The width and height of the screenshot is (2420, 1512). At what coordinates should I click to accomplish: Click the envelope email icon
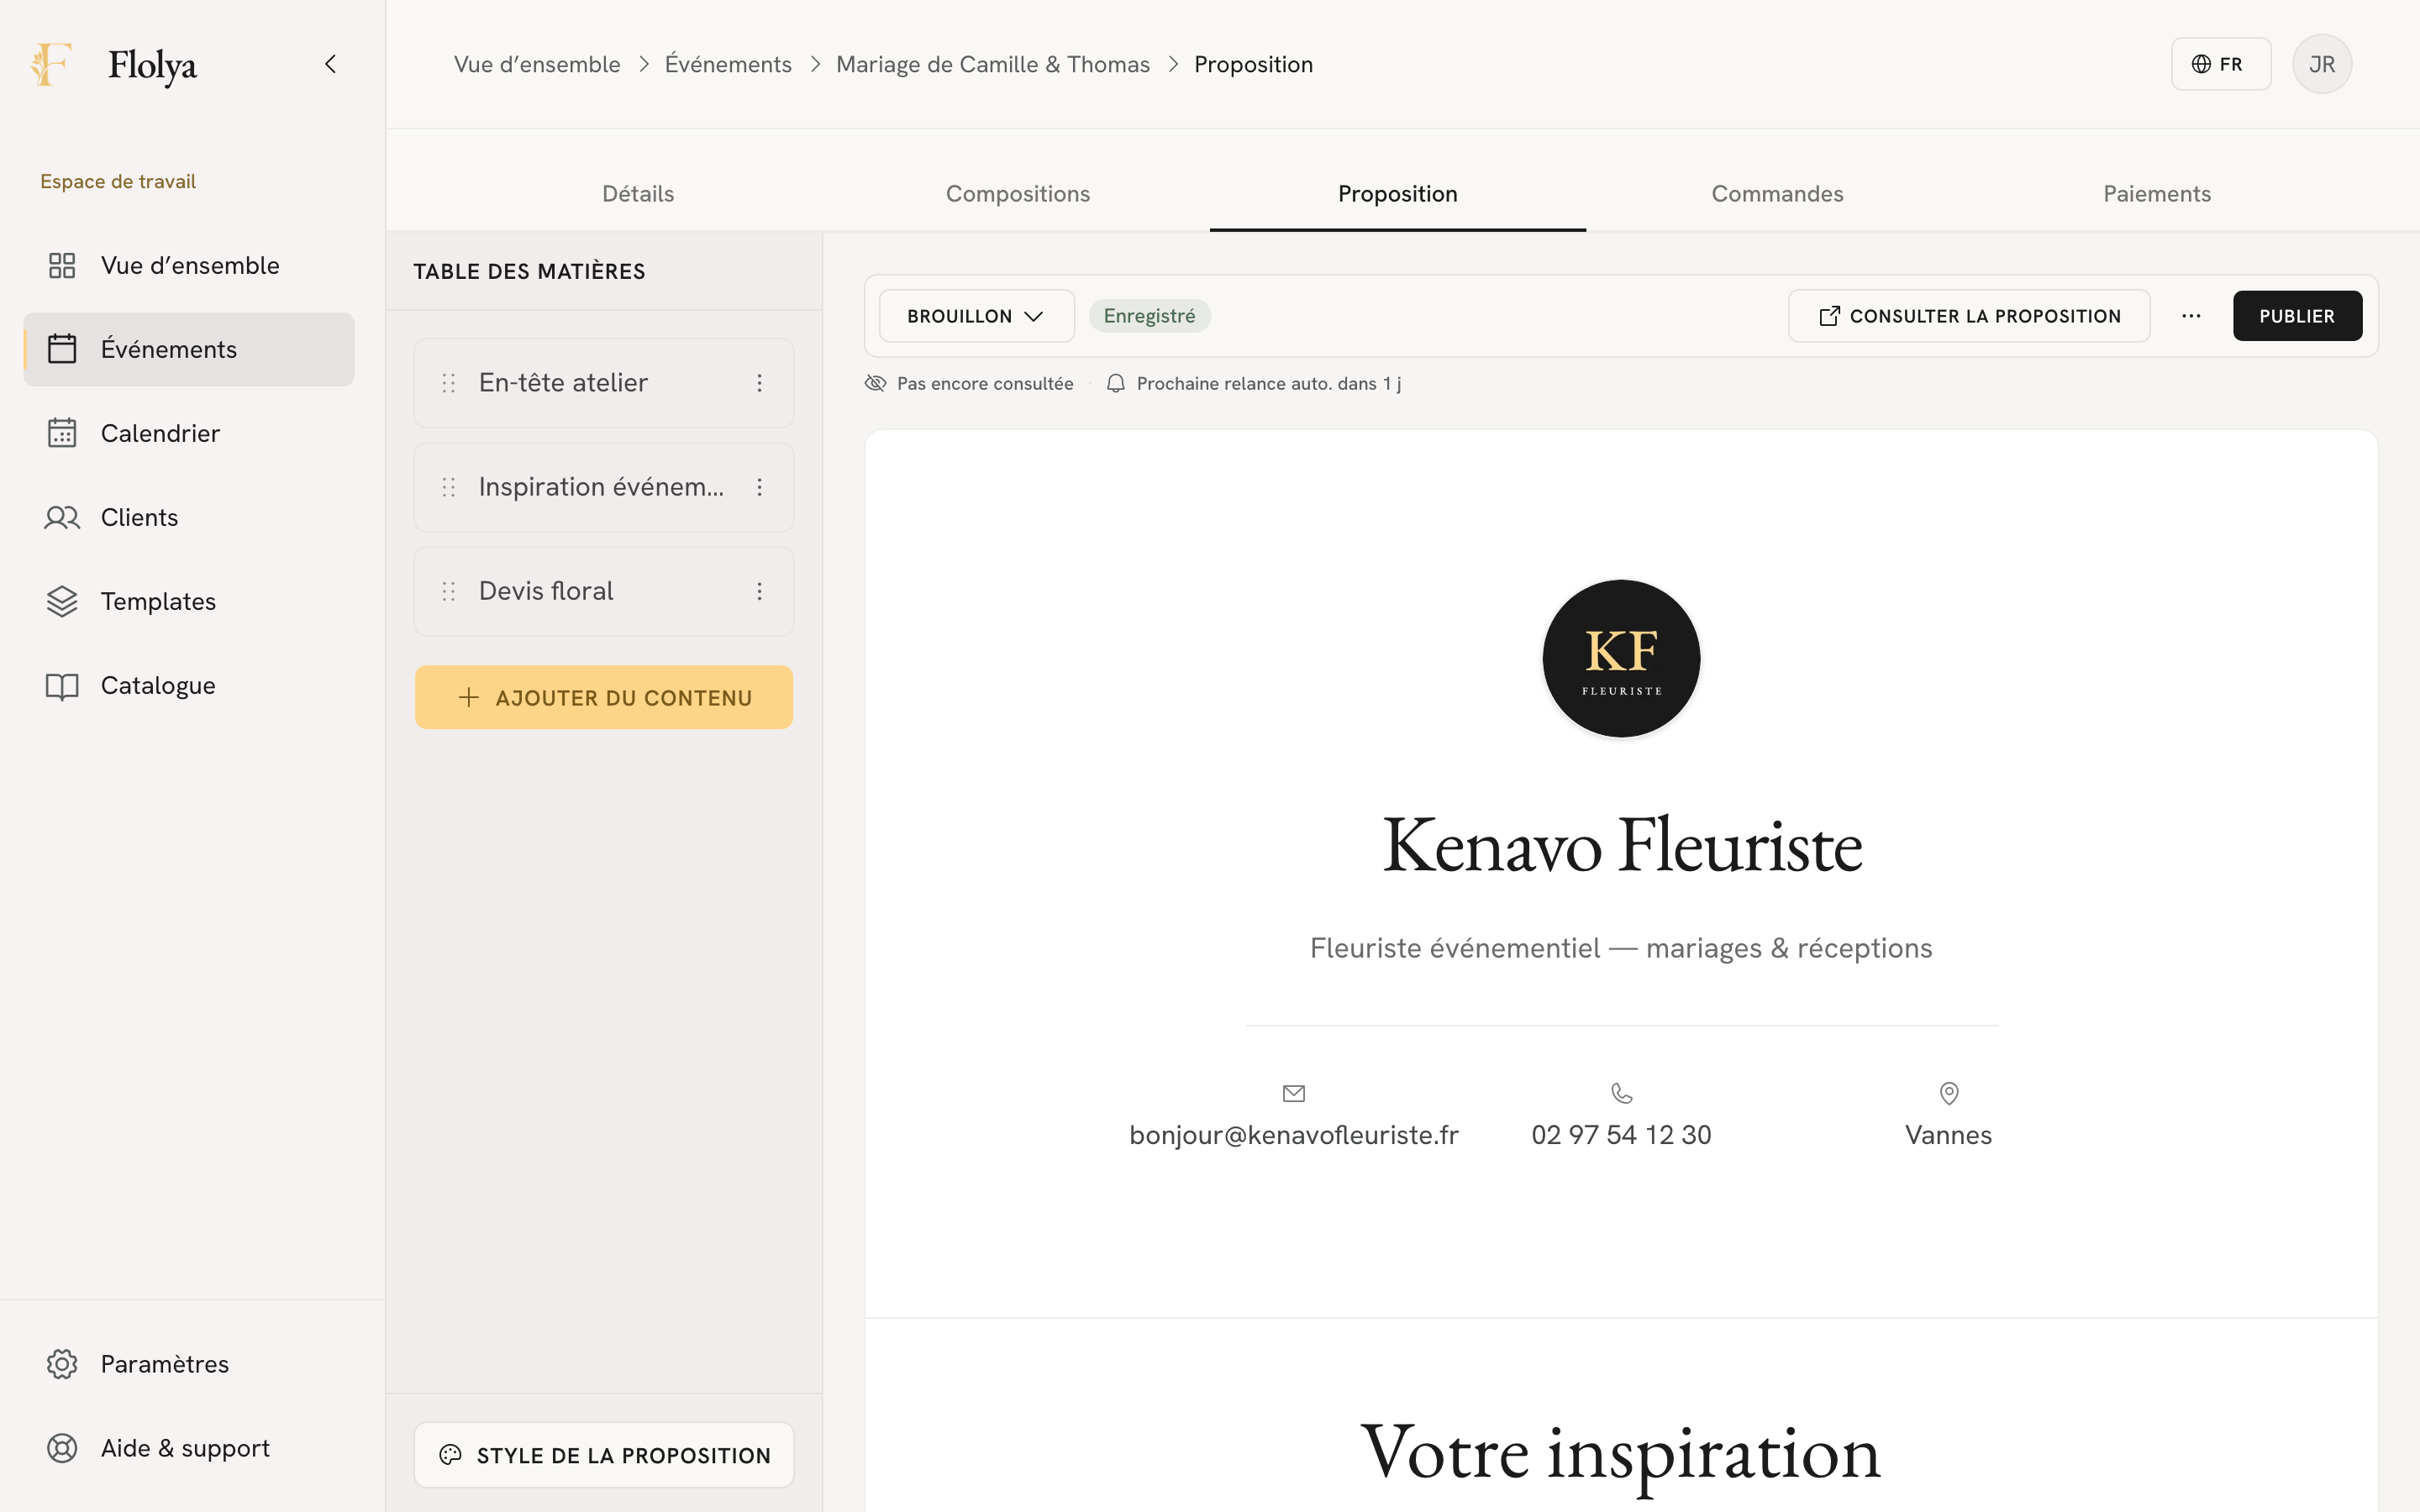(1294, 1093)
